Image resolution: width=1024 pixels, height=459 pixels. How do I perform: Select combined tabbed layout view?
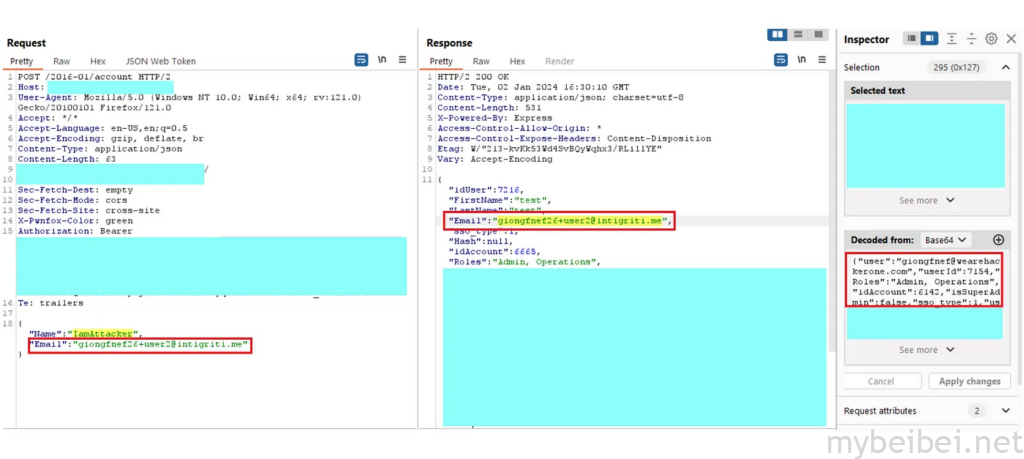point(818,35)
